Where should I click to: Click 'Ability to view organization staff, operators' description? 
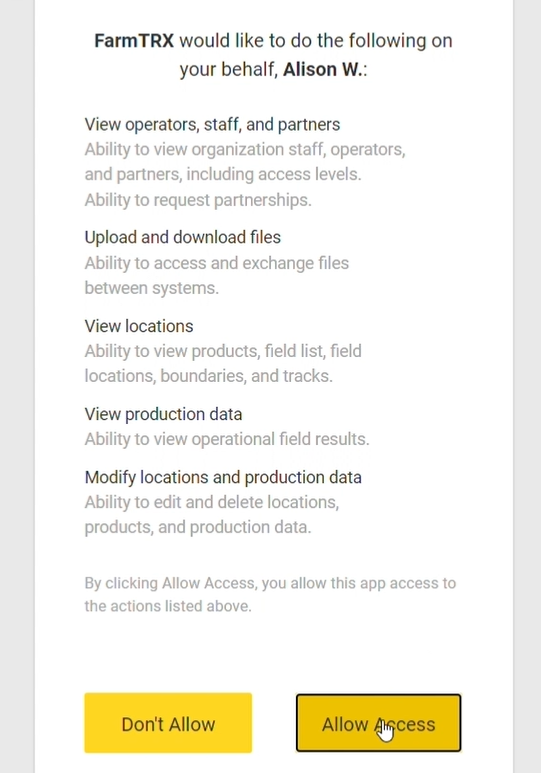coord(245,162)
